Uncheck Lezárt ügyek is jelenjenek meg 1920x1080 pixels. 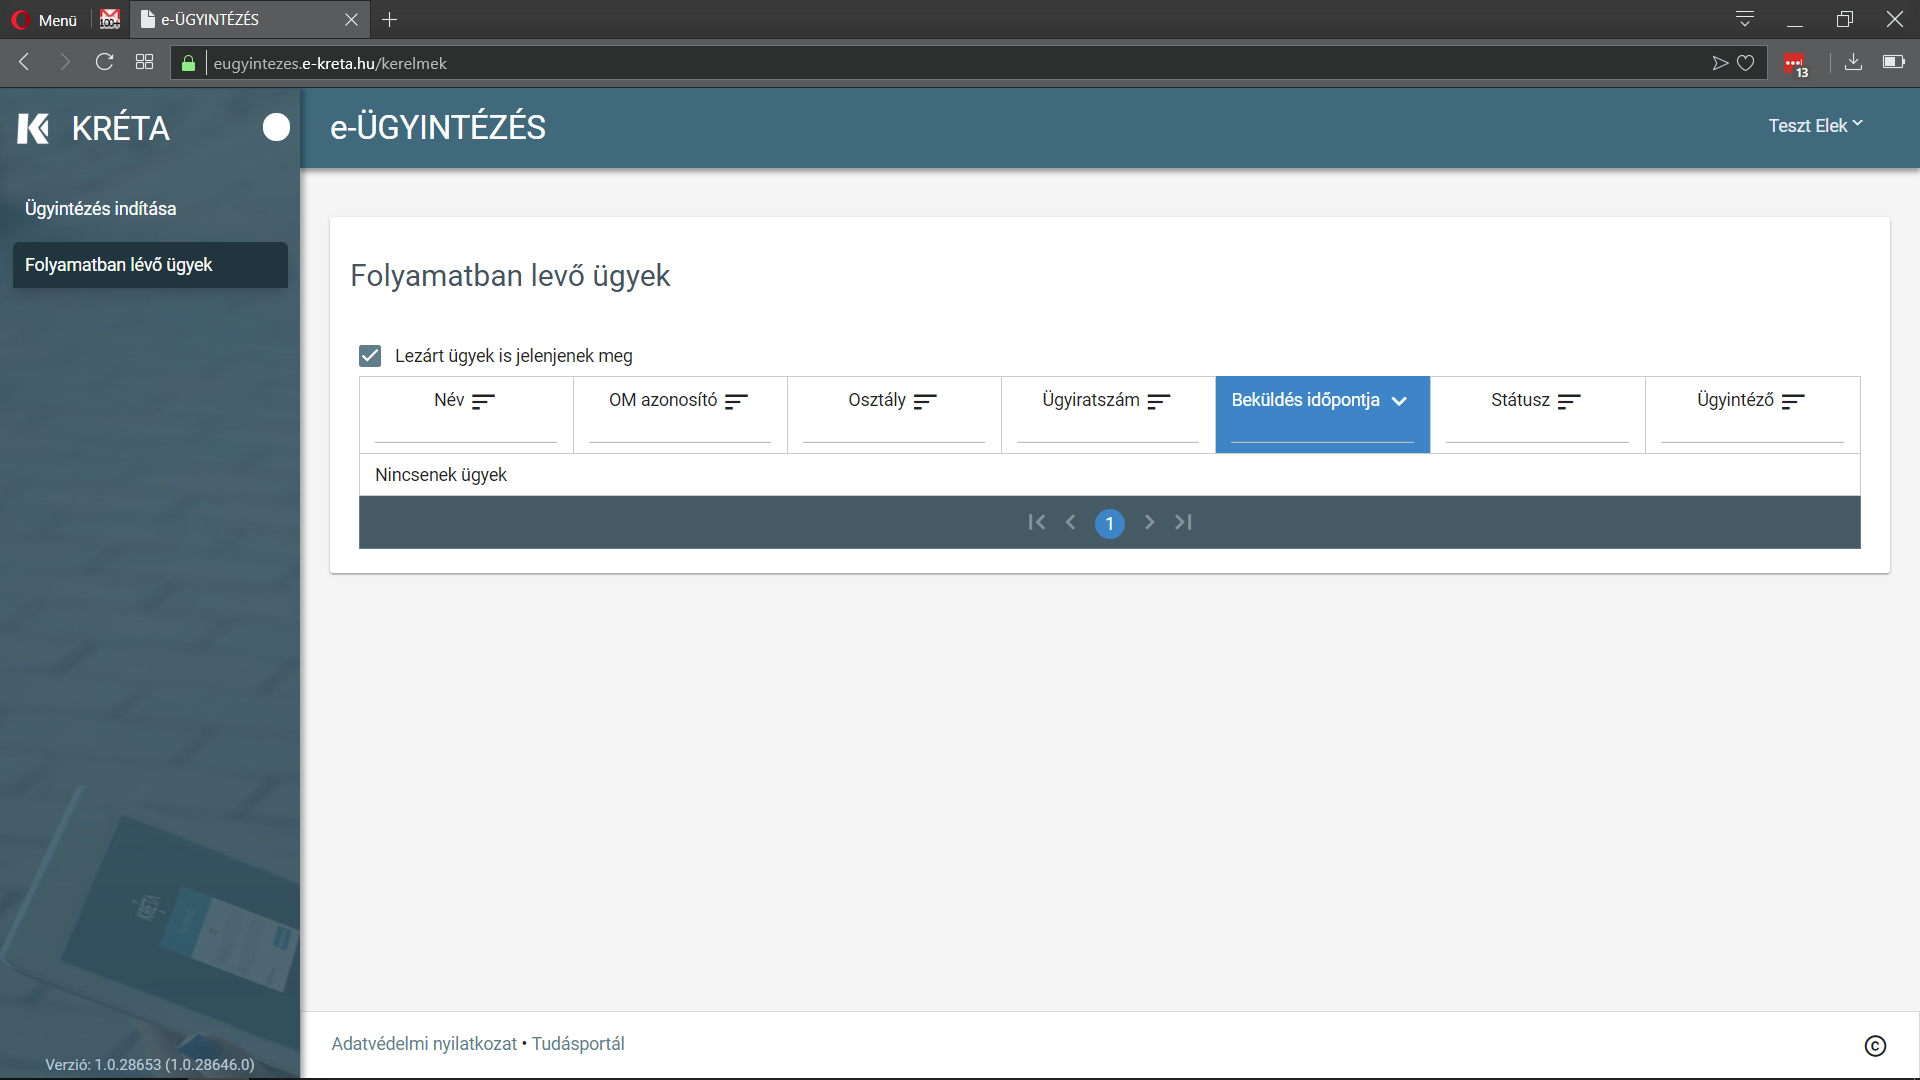[x=370, y=356]
